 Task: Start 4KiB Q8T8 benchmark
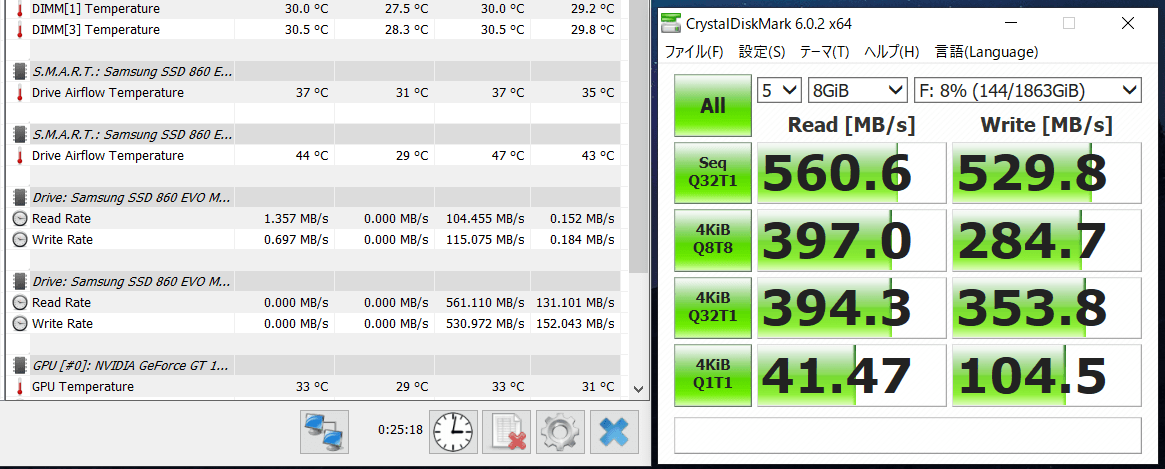tap(713, 240)
